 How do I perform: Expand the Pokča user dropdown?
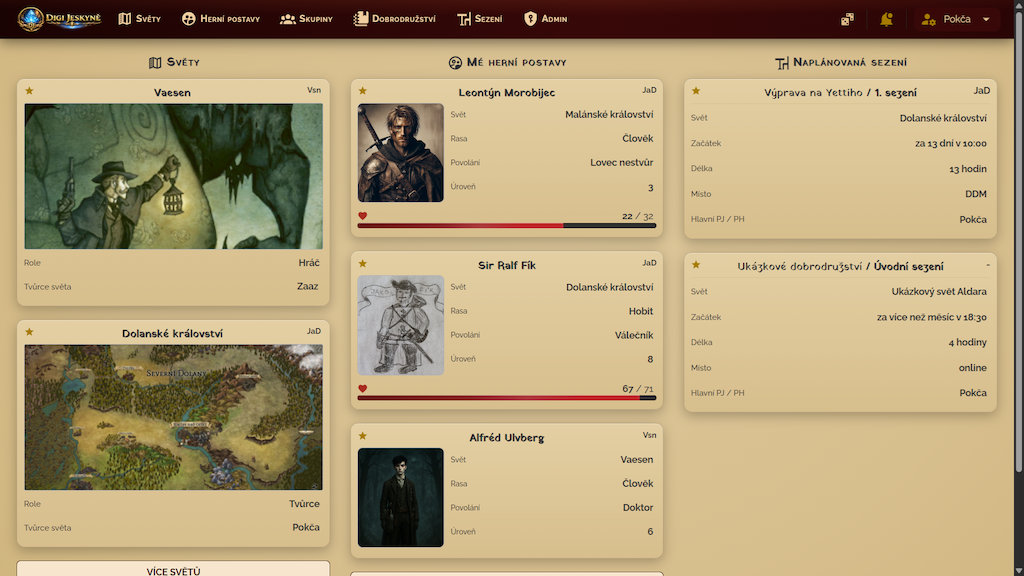(x=956, y=19)
